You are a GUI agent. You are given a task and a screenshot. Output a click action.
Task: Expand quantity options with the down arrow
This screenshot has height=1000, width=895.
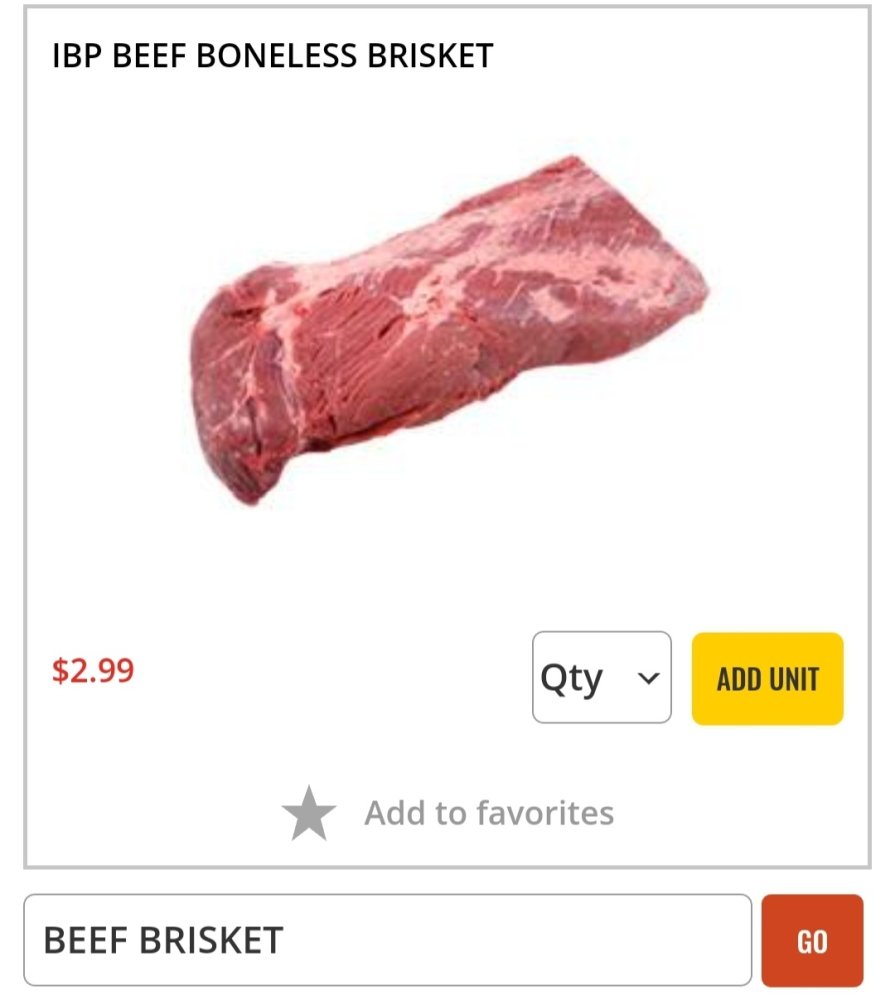coord(648,678)
